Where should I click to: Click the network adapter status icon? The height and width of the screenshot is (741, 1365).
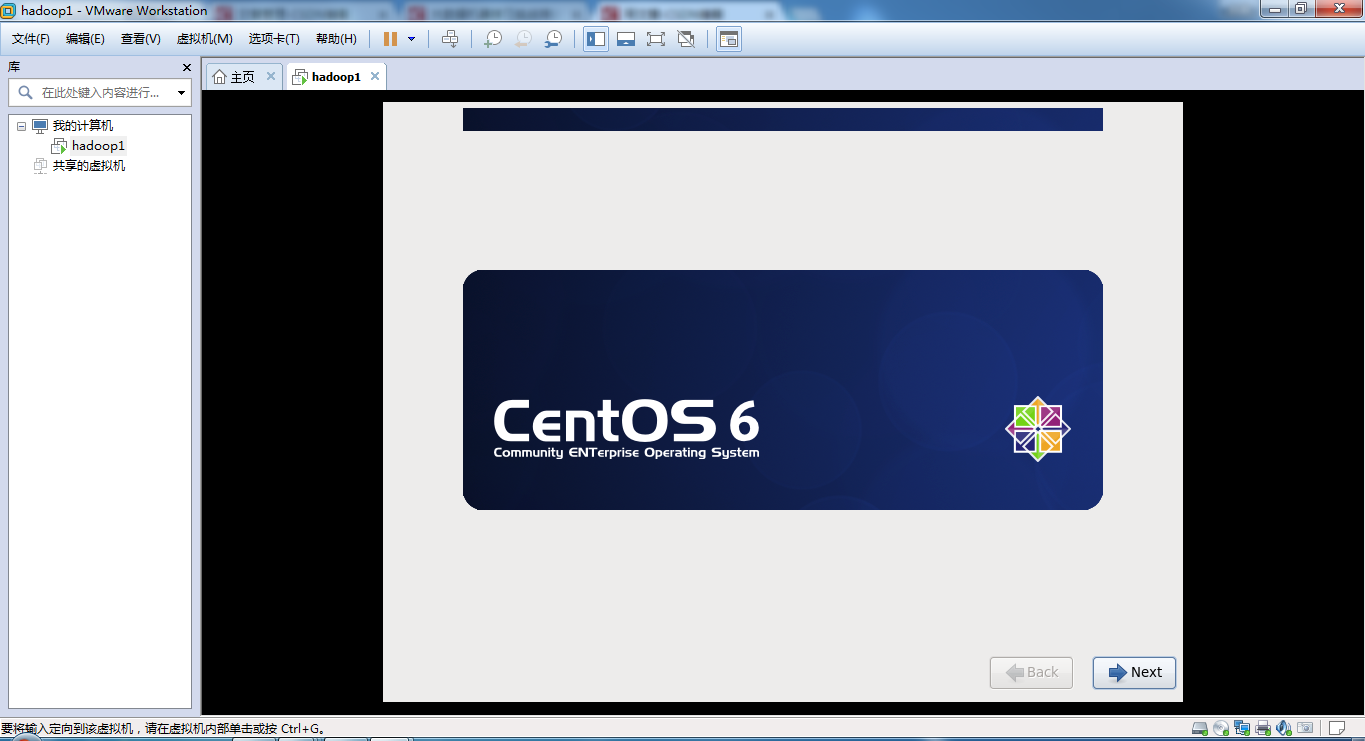1242,728
